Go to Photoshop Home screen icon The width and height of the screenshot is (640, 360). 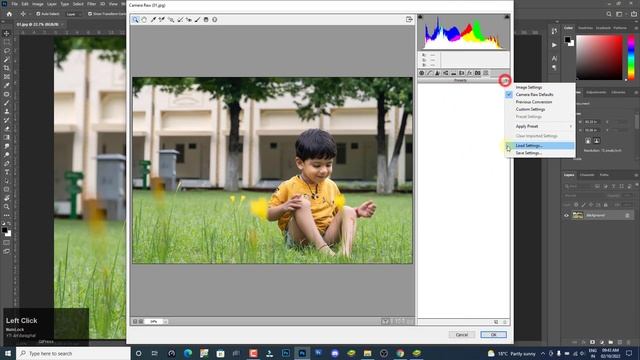click(9, 14)
